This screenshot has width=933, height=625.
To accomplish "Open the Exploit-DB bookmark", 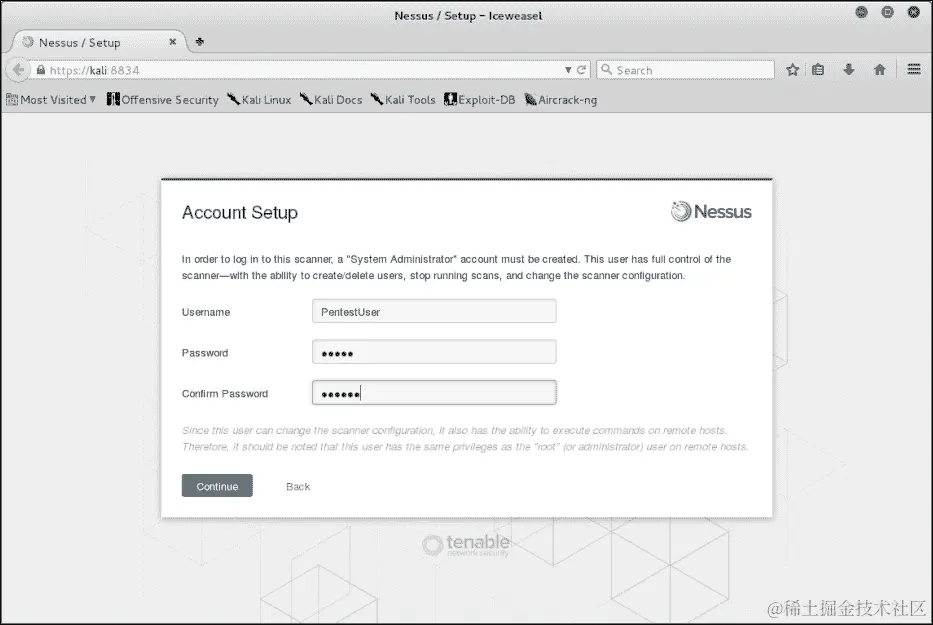I will [480, 100].
